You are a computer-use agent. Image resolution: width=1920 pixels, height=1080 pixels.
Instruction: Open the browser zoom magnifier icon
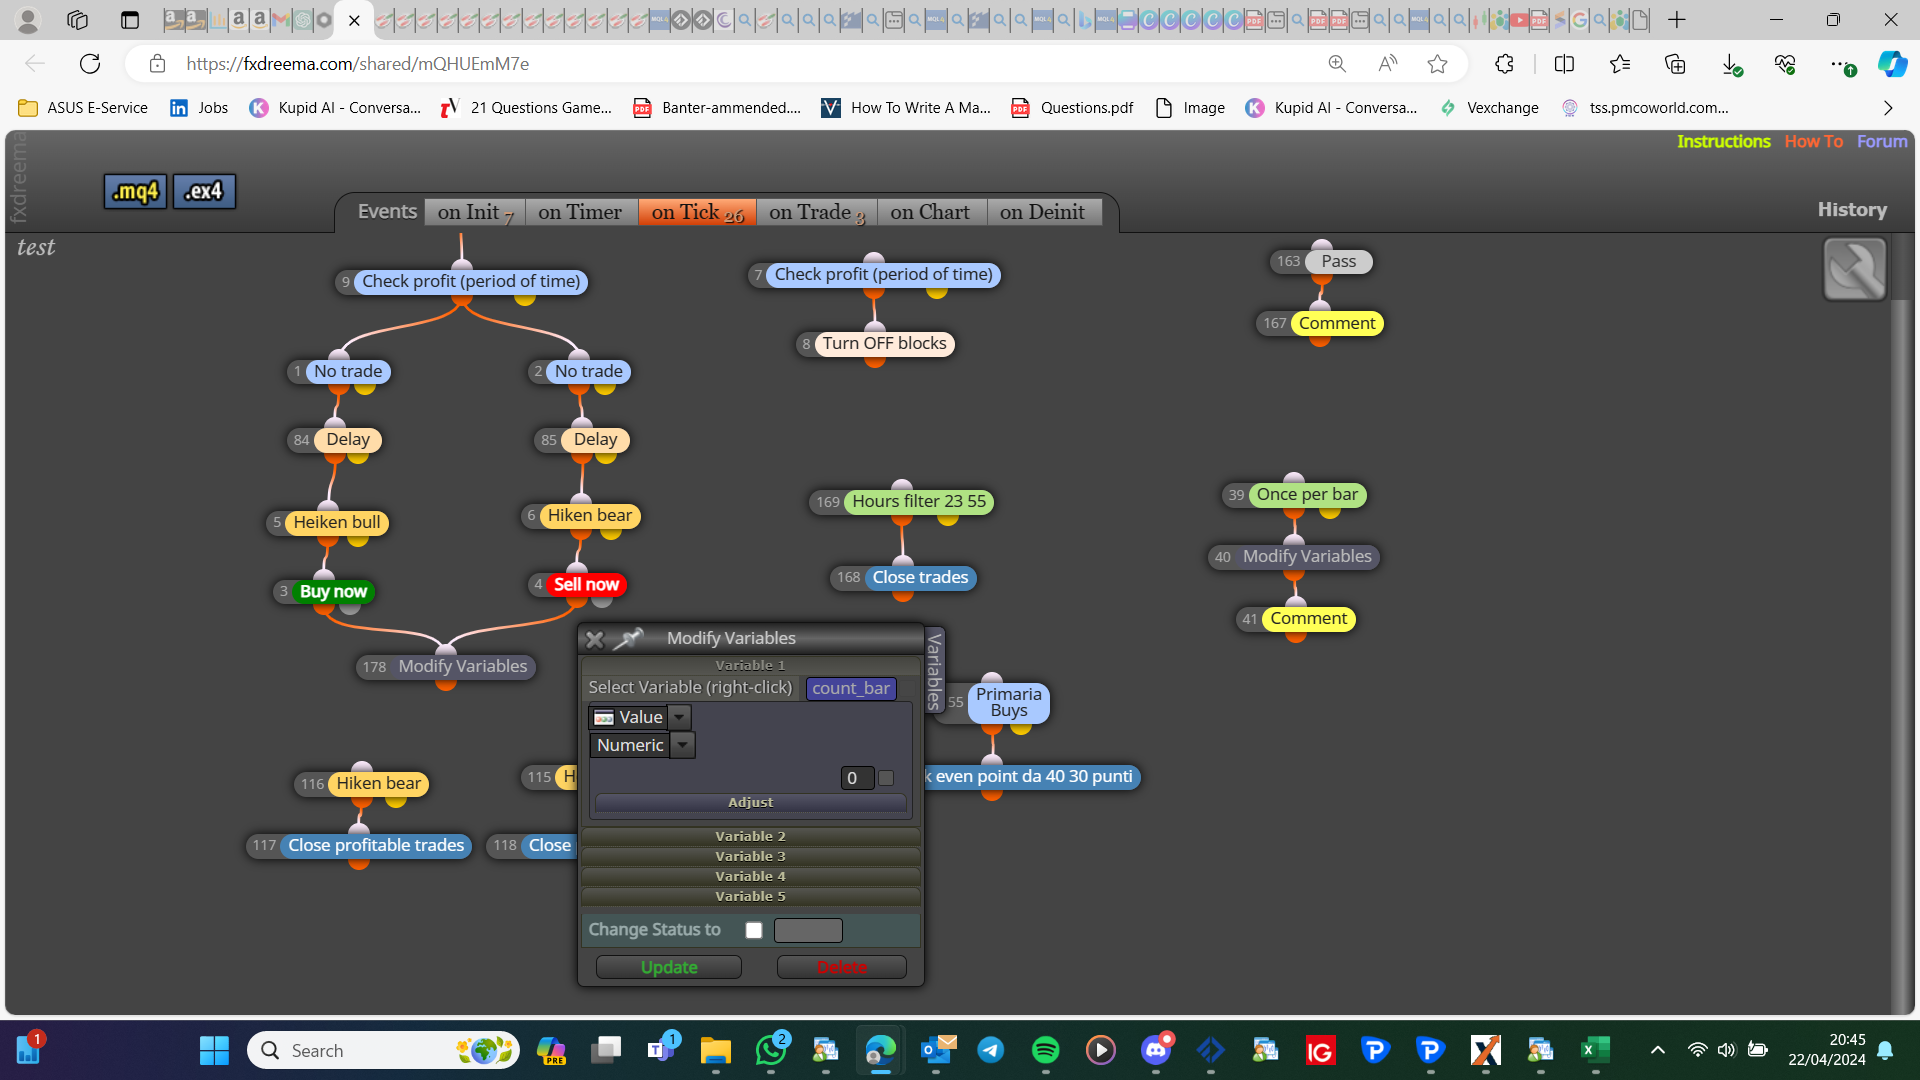(1337, 64)
